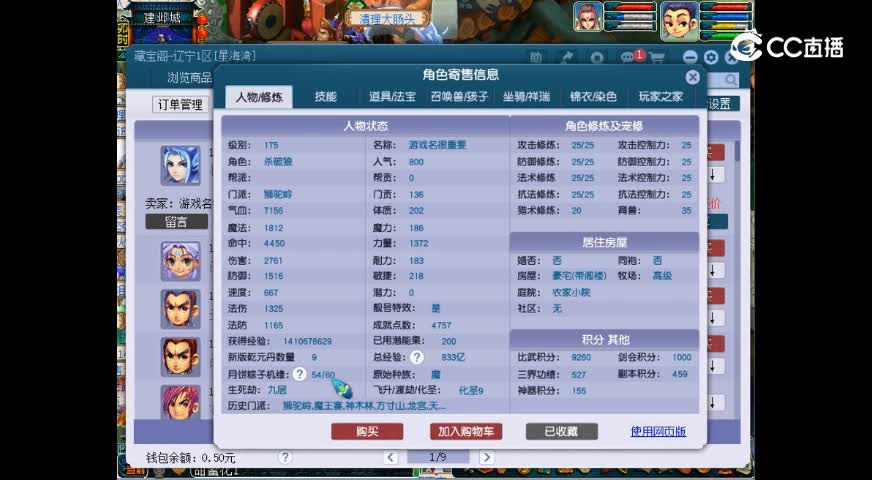Screen dimensions: 872x480
Task: Click the round stop-style icon in title bar
Action: coord(597,58)
